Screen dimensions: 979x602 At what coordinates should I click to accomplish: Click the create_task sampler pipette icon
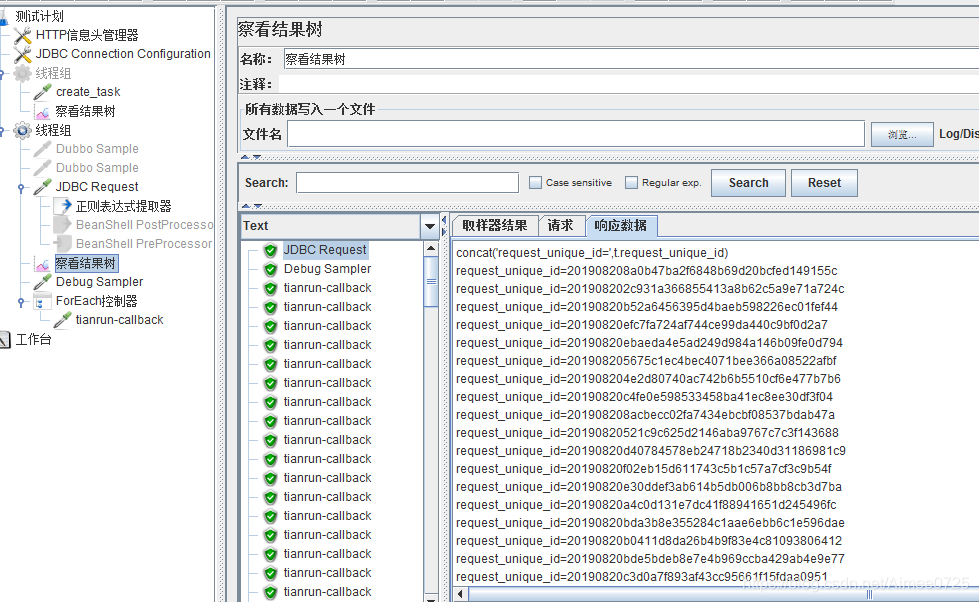(42, 92)
